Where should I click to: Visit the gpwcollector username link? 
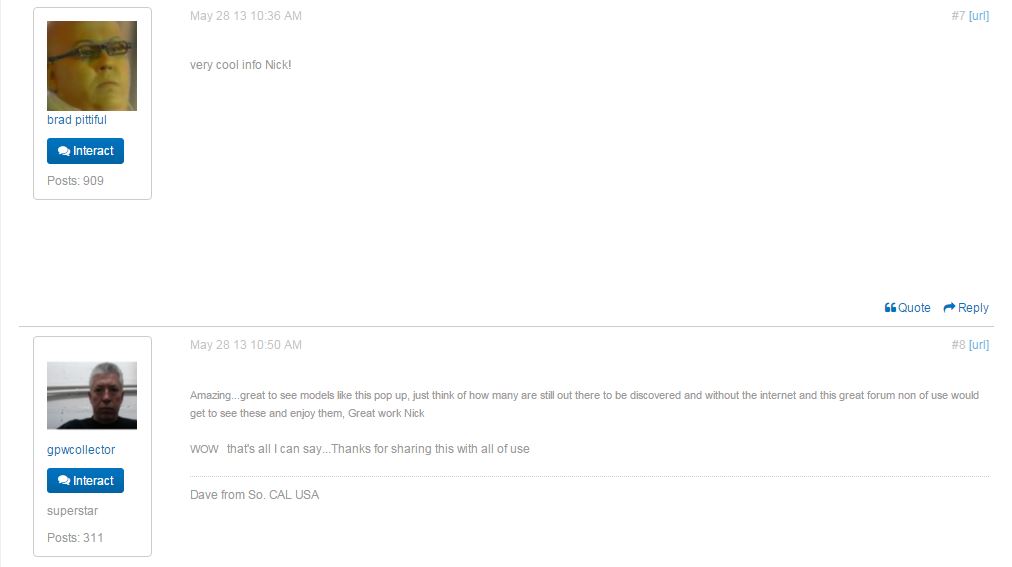pos(81,450)
